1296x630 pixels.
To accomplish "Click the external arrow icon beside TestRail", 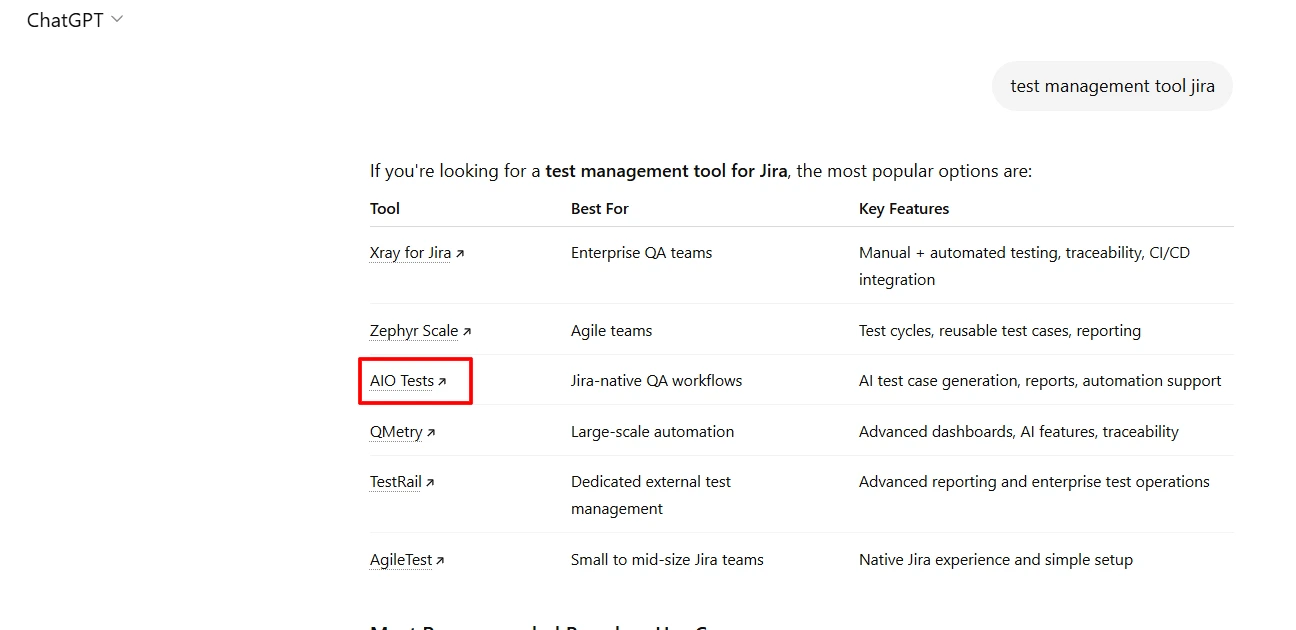I will point(429,483).
